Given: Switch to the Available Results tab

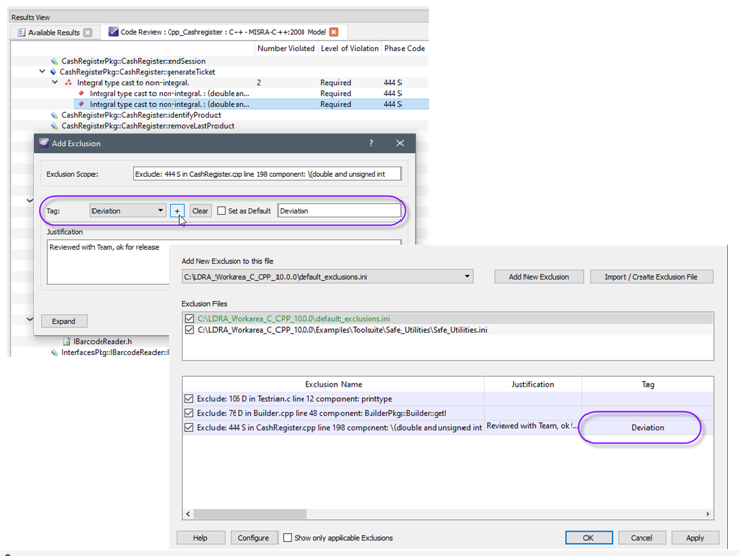Looking at the screenshot, I should pos(54,33).
